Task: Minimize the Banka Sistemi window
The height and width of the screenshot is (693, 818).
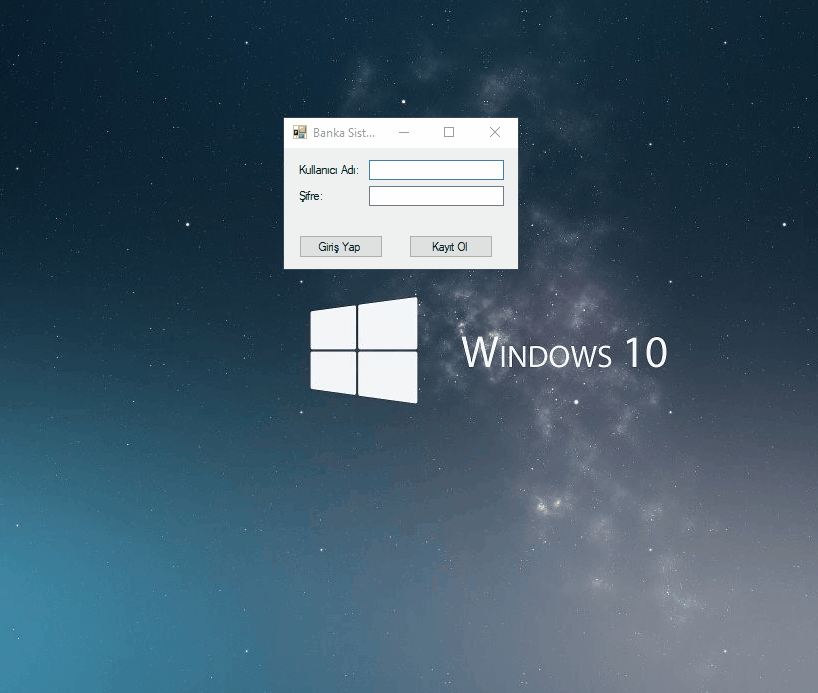Action: [404, 133]
